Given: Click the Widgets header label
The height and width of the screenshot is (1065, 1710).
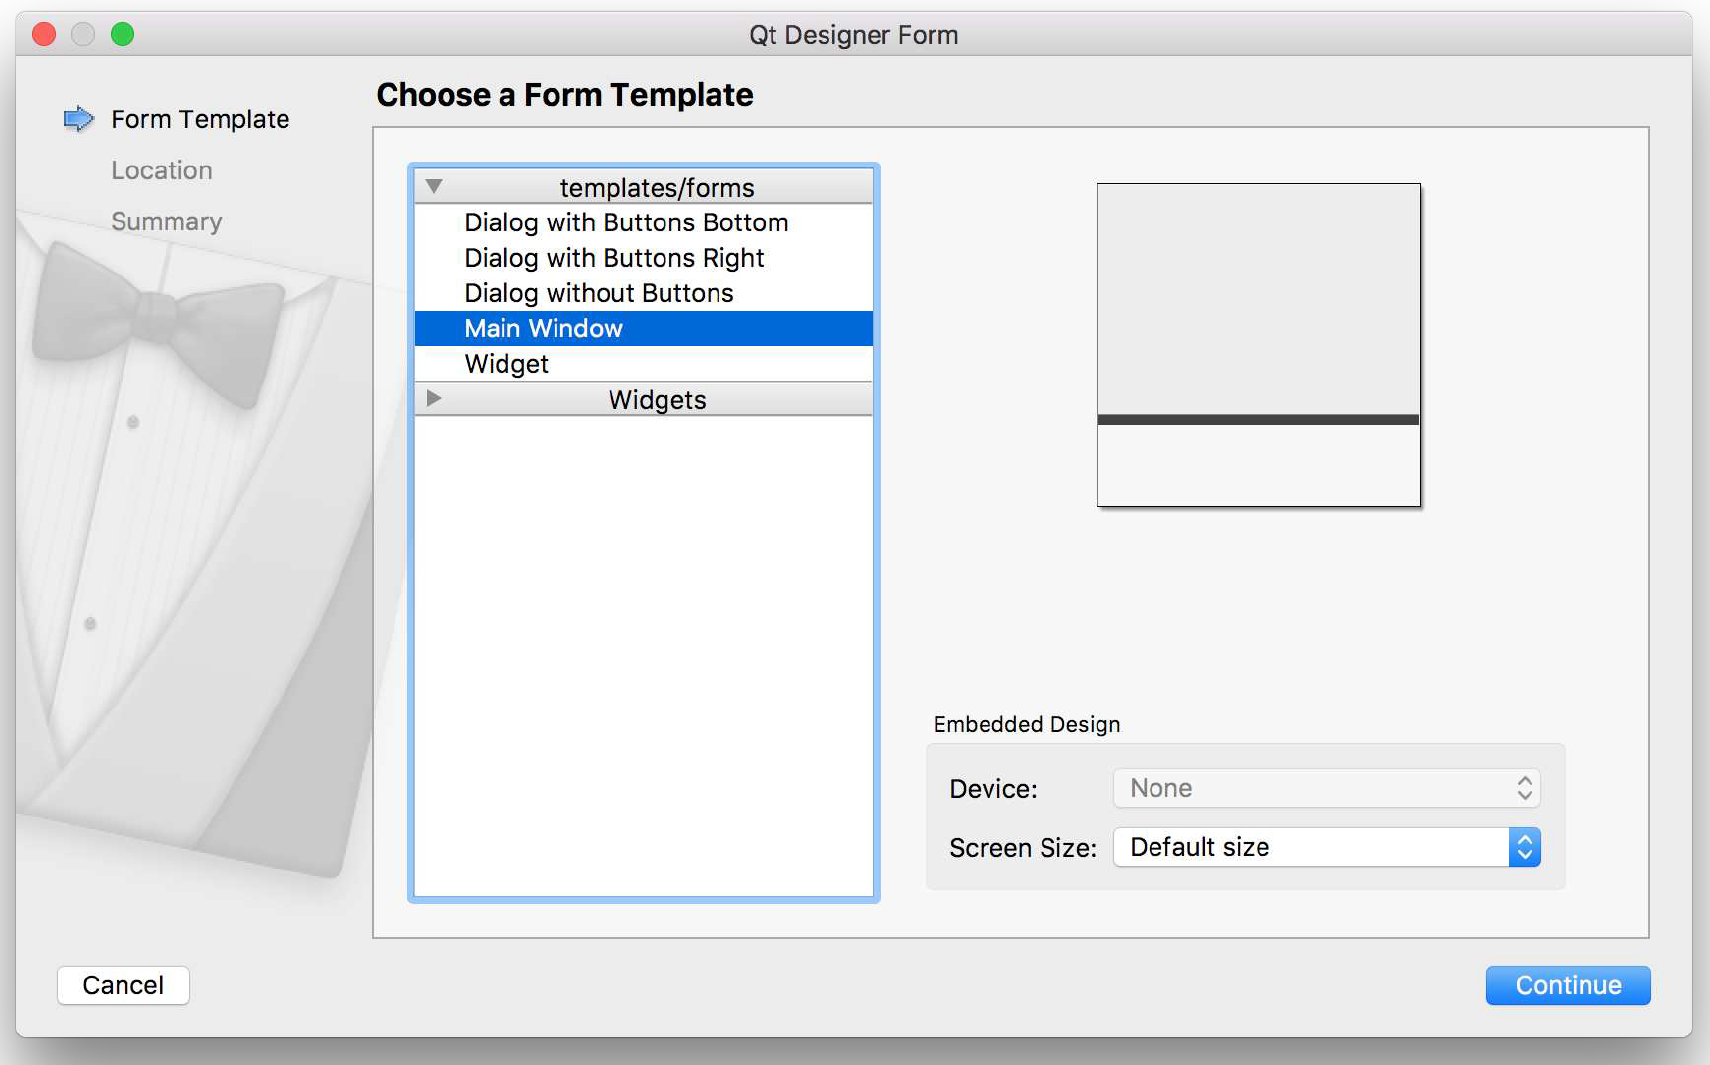Looking at the screenshot, I should [657, 399].
